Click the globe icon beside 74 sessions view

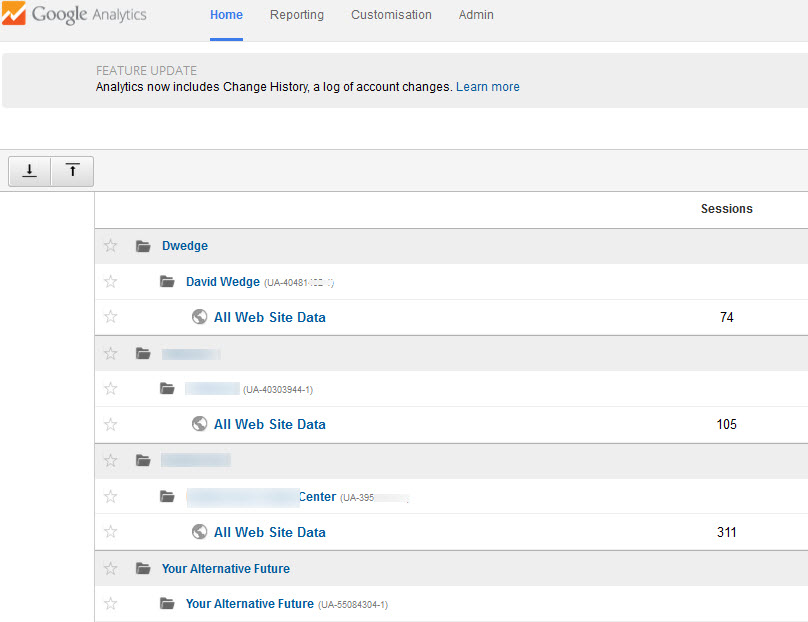(199, 316)
